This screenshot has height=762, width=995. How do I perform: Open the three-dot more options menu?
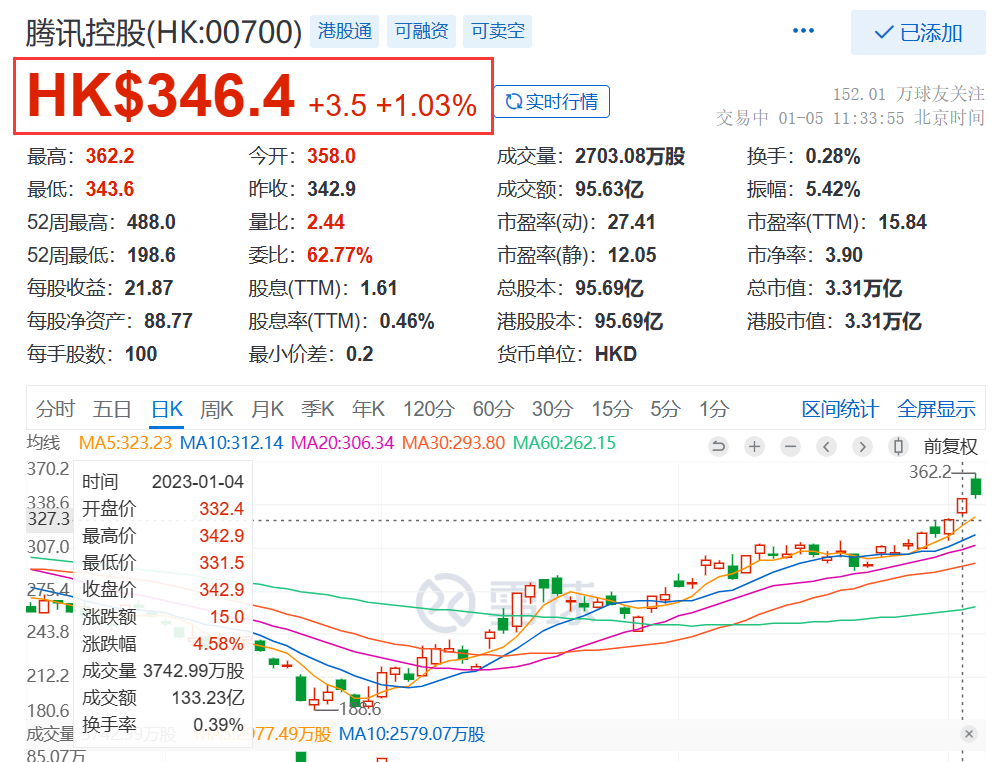pos(803,30)
